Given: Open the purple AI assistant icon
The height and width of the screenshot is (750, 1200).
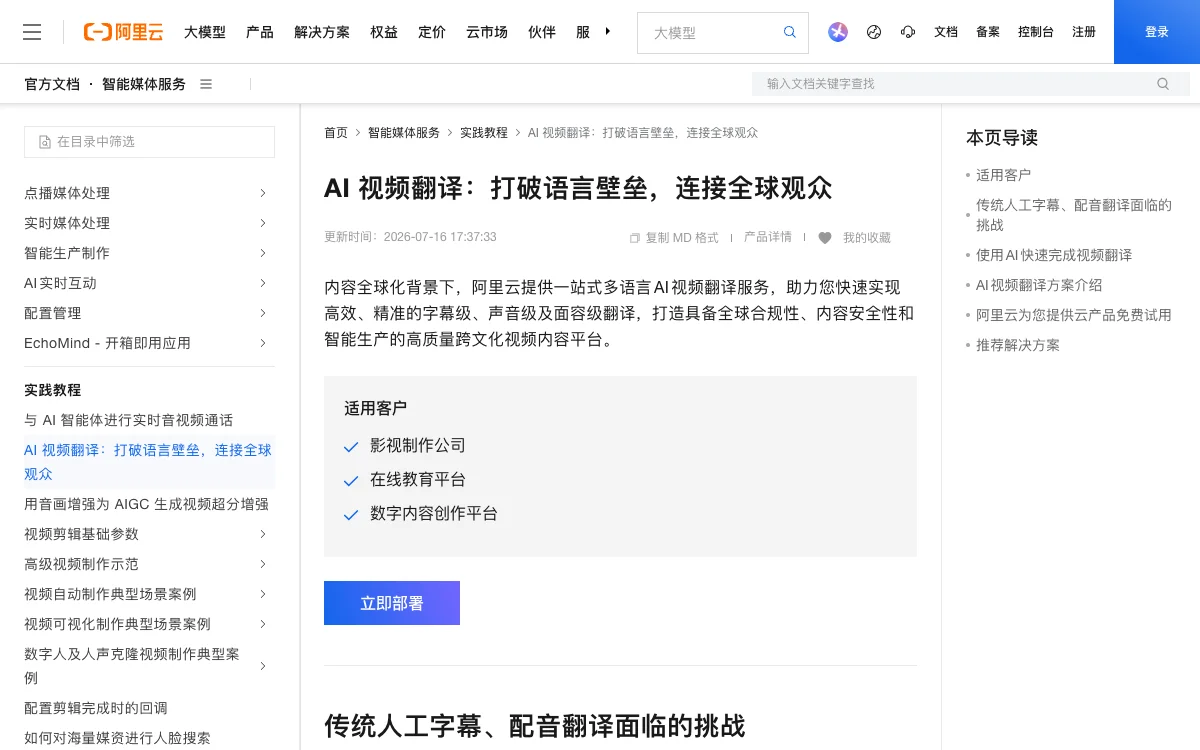Looking at the screenshot, I should (838, 32).
